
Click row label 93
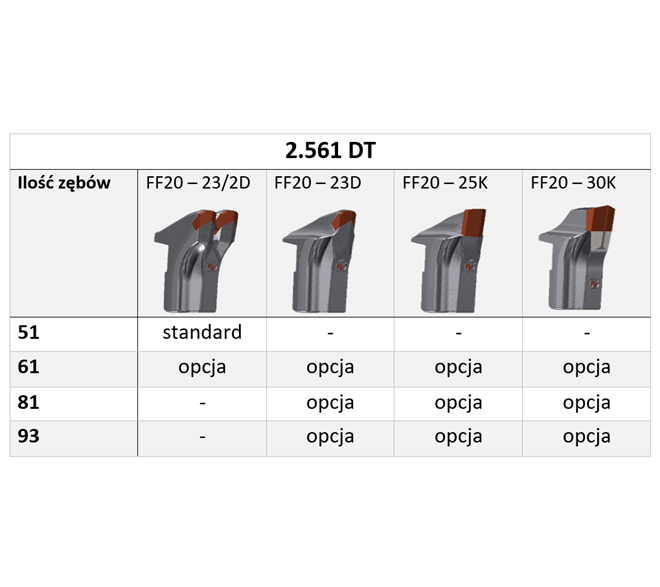coord(27,438)
